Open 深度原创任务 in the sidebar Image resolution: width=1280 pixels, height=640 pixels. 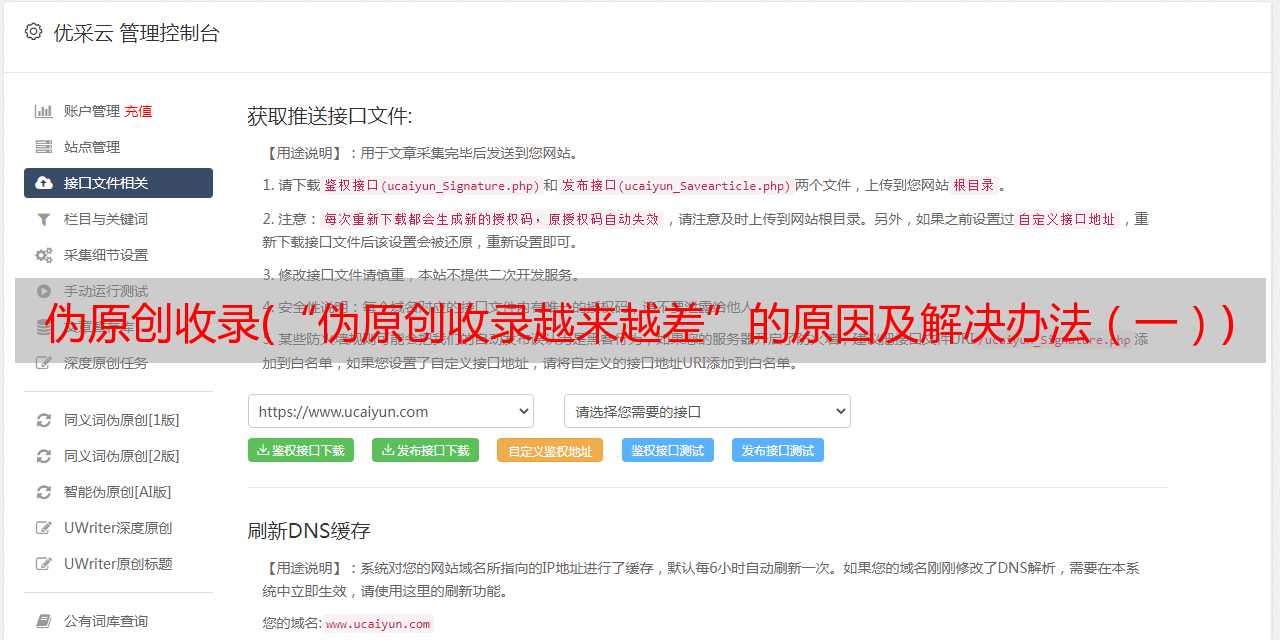106,363
